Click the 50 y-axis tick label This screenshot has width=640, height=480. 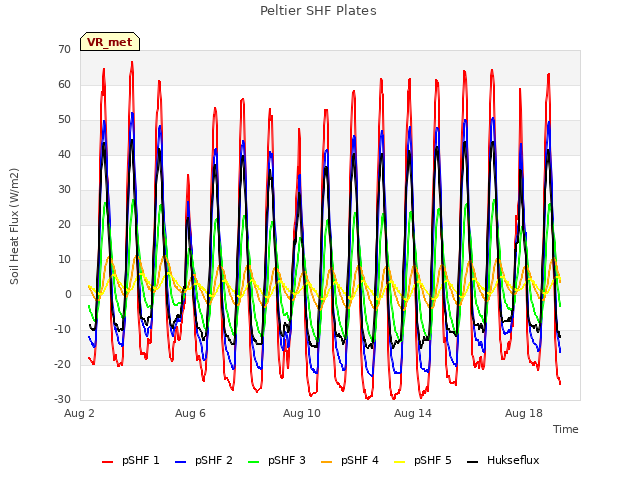(x=64, y=120)
